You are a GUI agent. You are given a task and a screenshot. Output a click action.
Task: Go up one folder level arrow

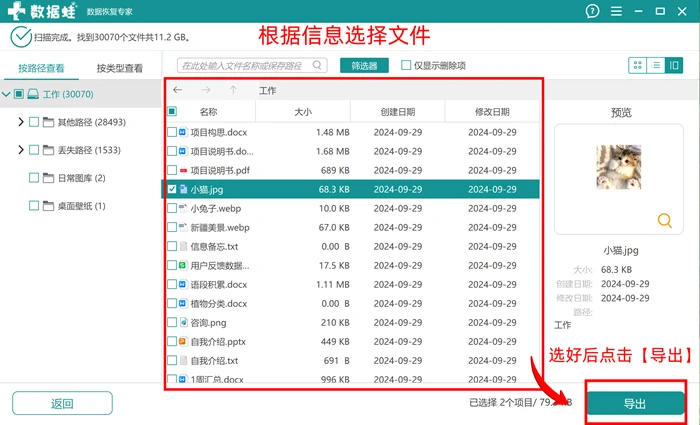coord(233,90)
